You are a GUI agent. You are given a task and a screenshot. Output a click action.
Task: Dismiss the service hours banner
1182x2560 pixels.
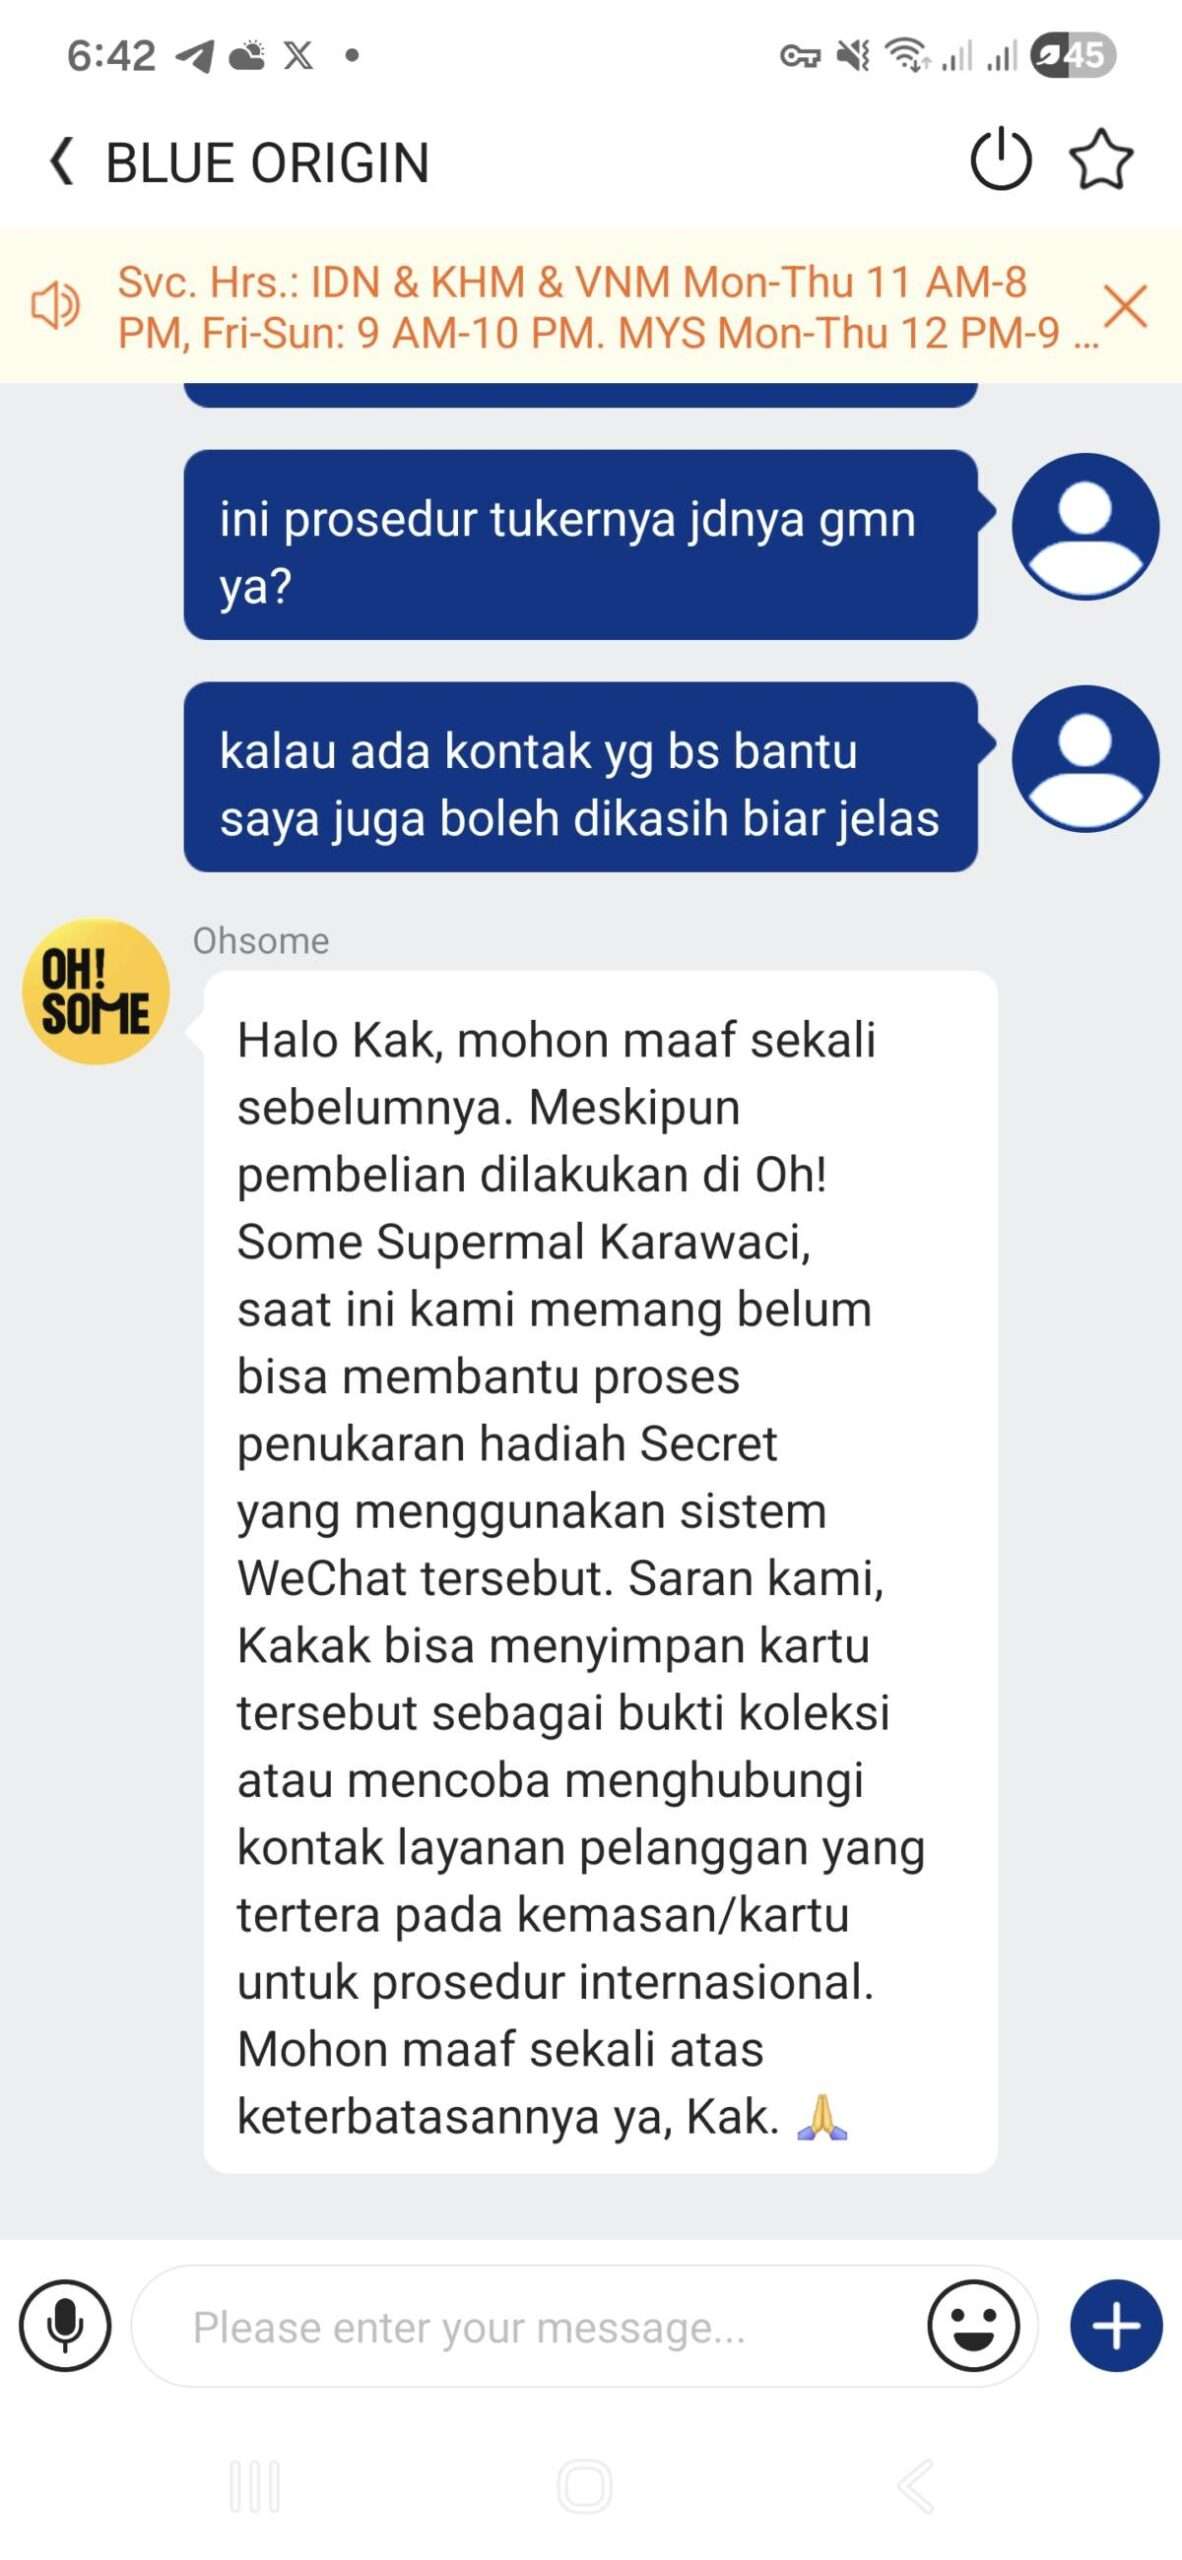[x=1126, y=305]
